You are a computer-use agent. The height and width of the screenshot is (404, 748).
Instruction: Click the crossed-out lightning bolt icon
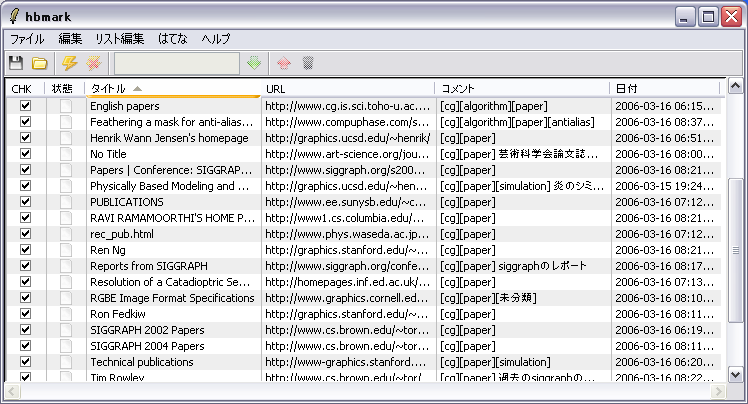[94, 63]
